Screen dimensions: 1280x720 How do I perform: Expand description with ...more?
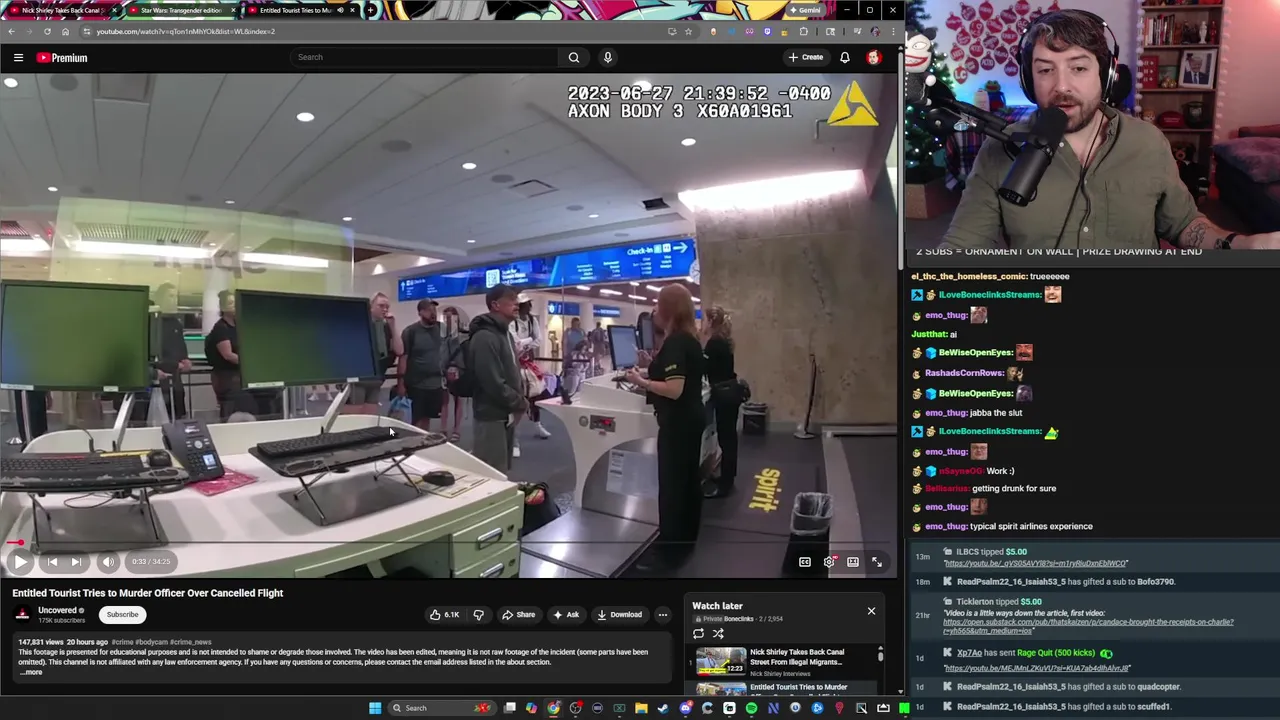point(31,672)
